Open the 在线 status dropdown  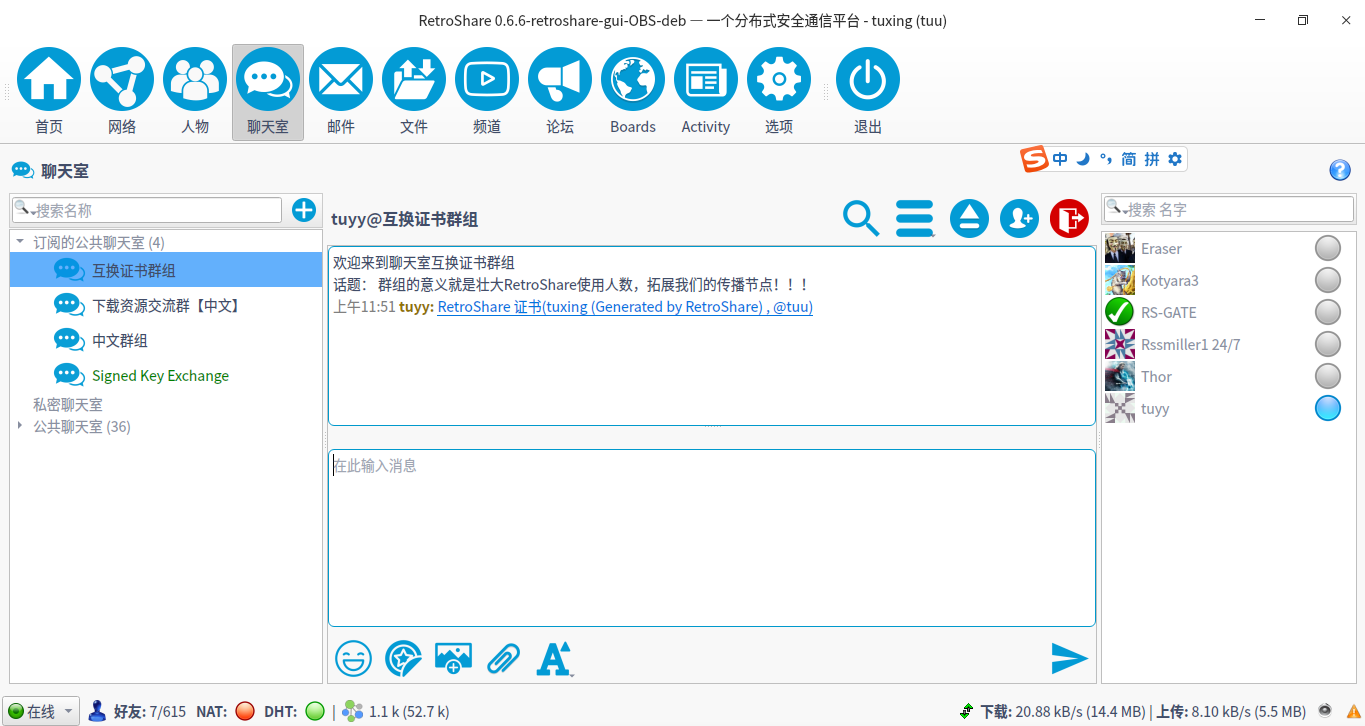click(x=41, y=712)
